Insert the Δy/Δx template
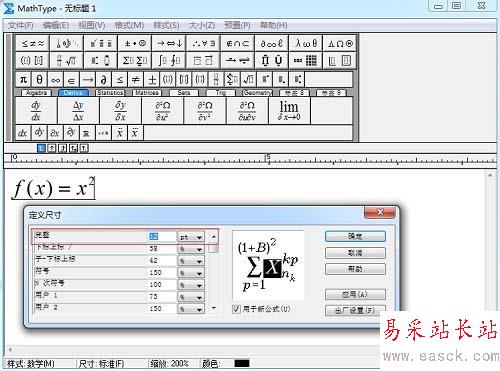 (x=78, y=111)
